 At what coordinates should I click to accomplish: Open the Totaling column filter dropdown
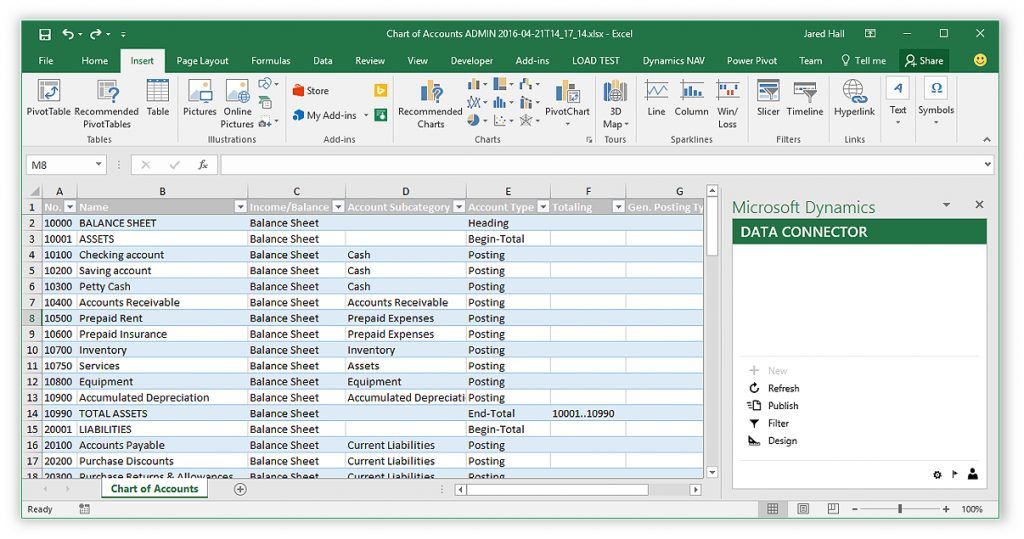(x=618, y=207)
